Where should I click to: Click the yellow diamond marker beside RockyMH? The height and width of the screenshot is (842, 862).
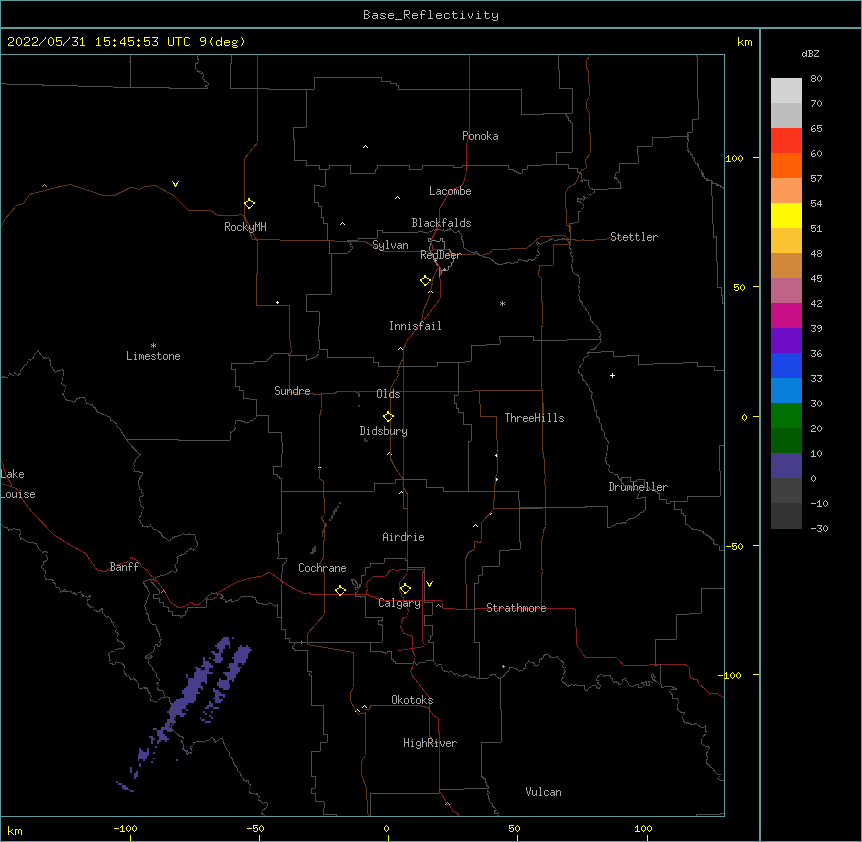249,204
